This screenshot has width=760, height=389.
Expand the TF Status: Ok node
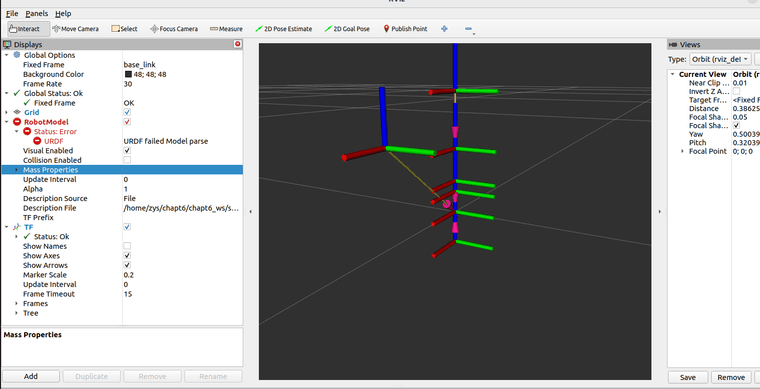(16, 236)
